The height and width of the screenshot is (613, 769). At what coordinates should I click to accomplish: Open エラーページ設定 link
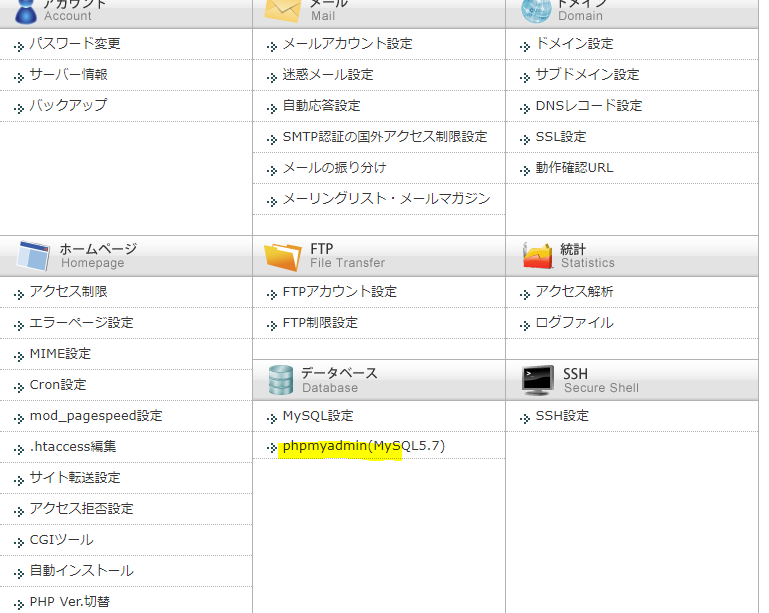click(x=81, y=323)
